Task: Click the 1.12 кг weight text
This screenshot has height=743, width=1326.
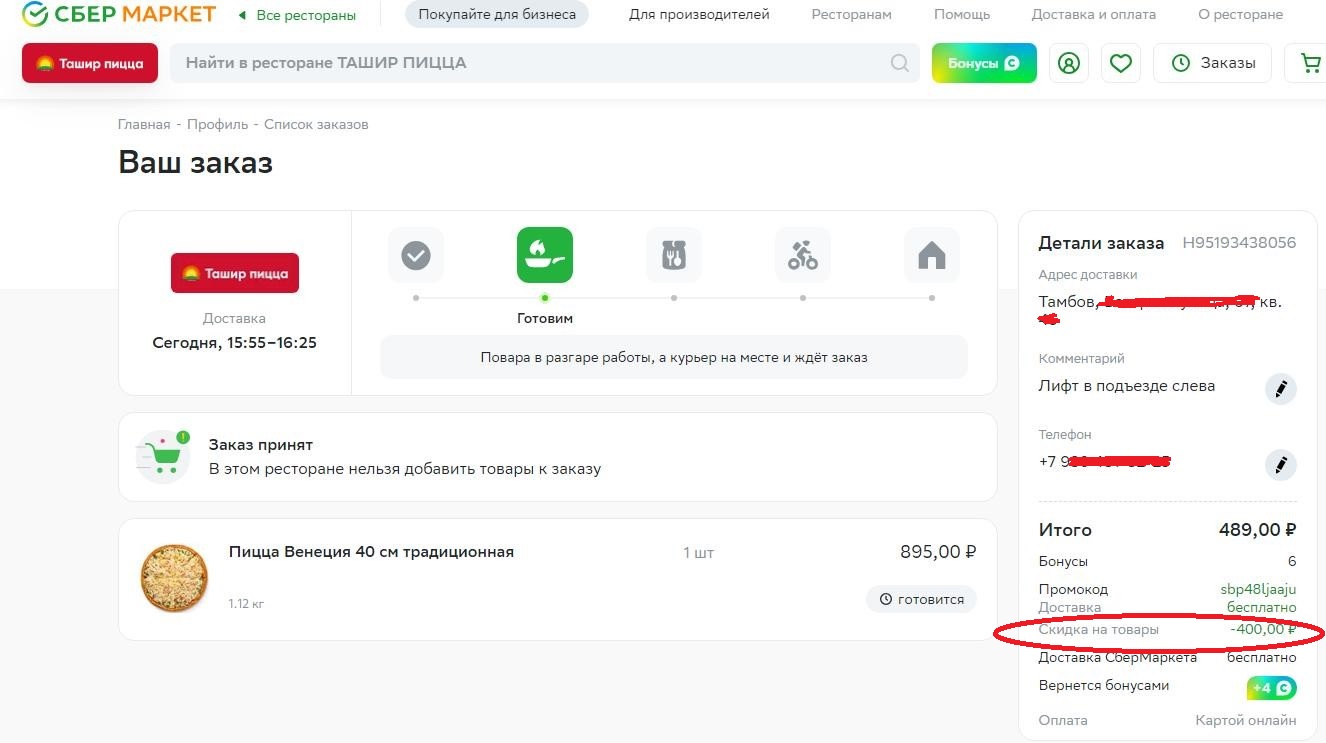Action: click(x=246, y=604)
